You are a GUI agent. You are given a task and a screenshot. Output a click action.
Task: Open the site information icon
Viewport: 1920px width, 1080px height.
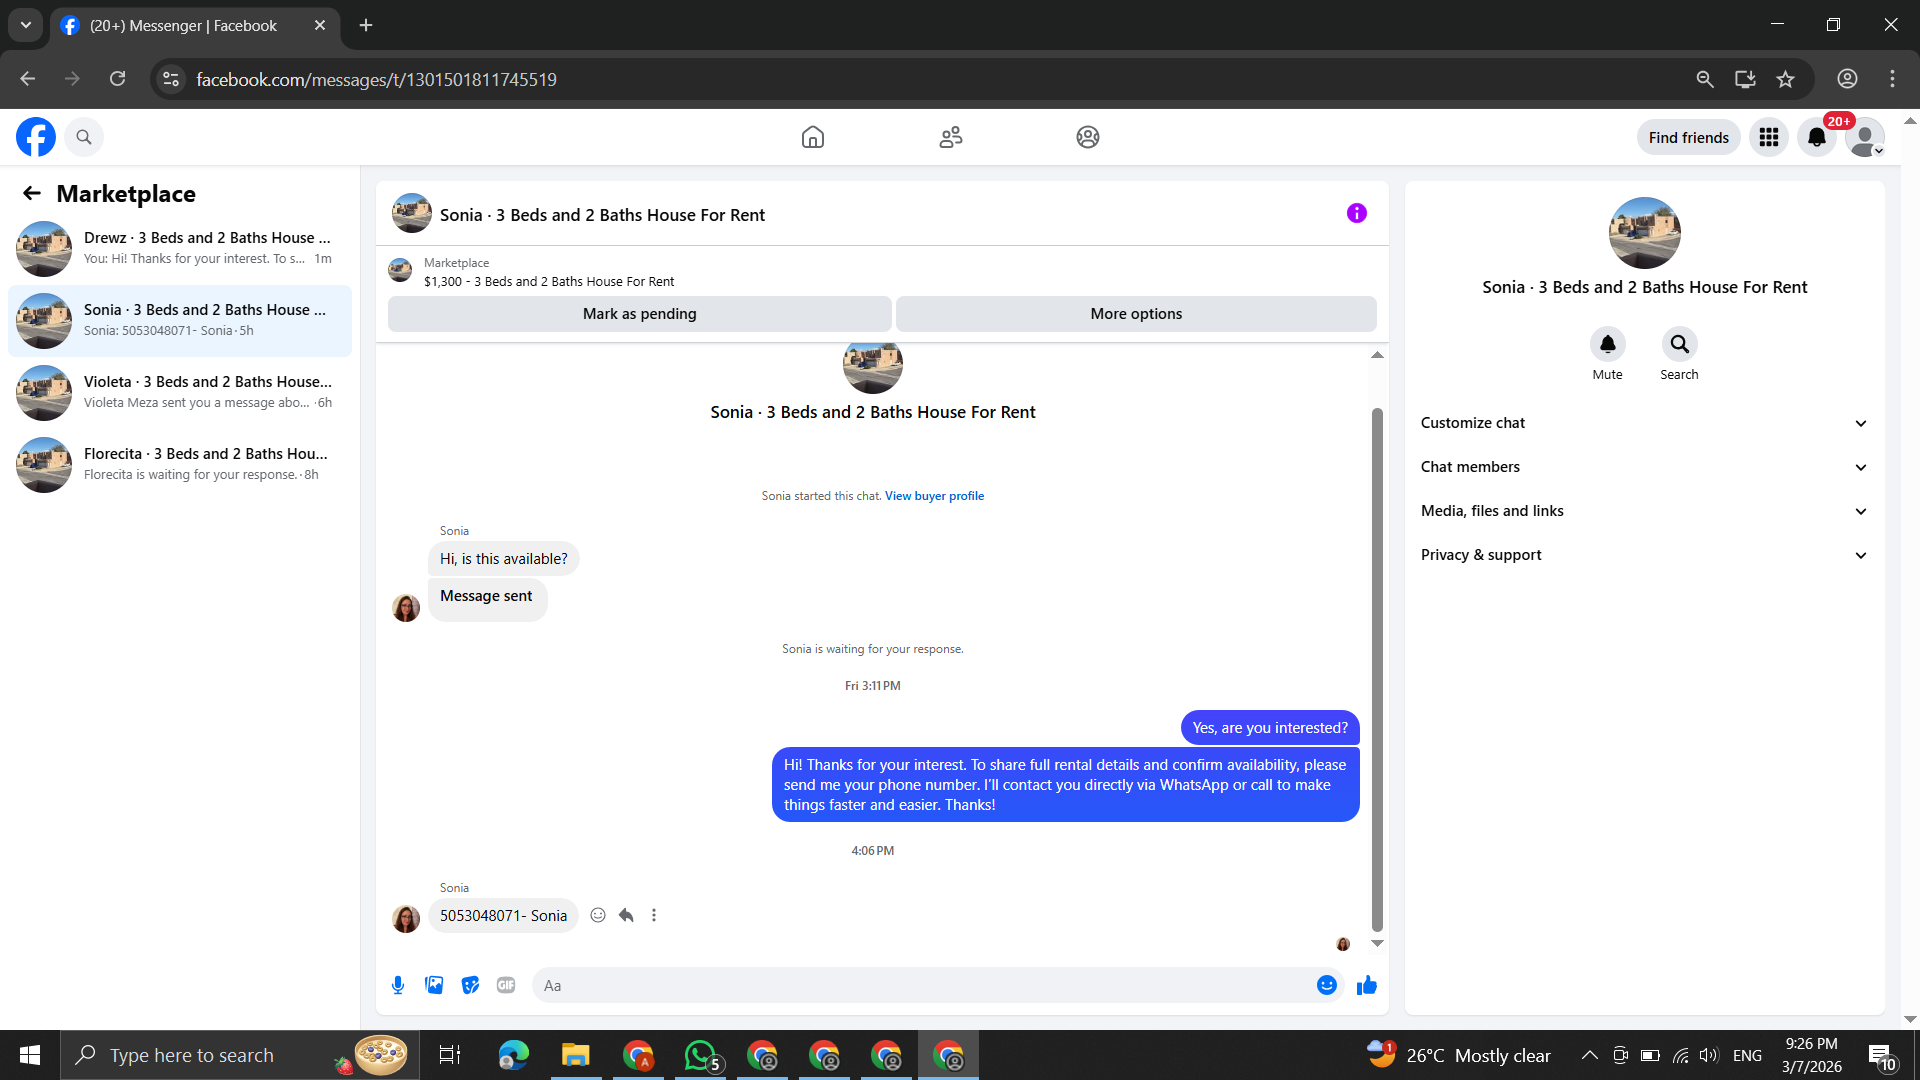click(171, 79)
